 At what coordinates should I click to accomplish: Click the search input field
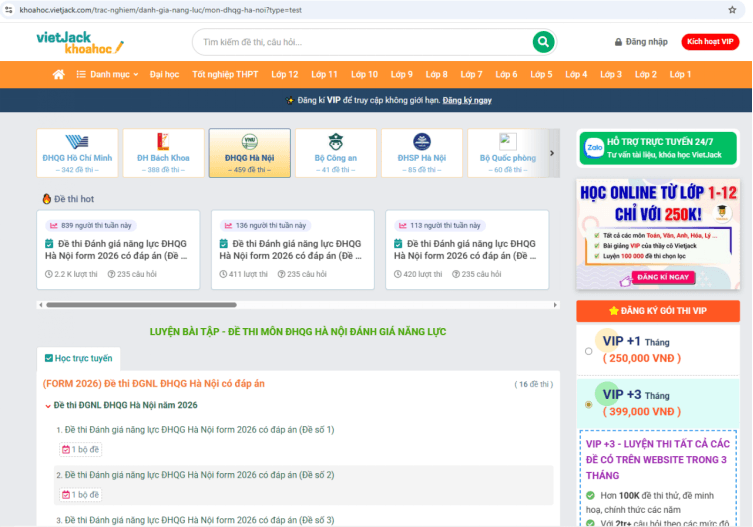[x=365, y=42]
